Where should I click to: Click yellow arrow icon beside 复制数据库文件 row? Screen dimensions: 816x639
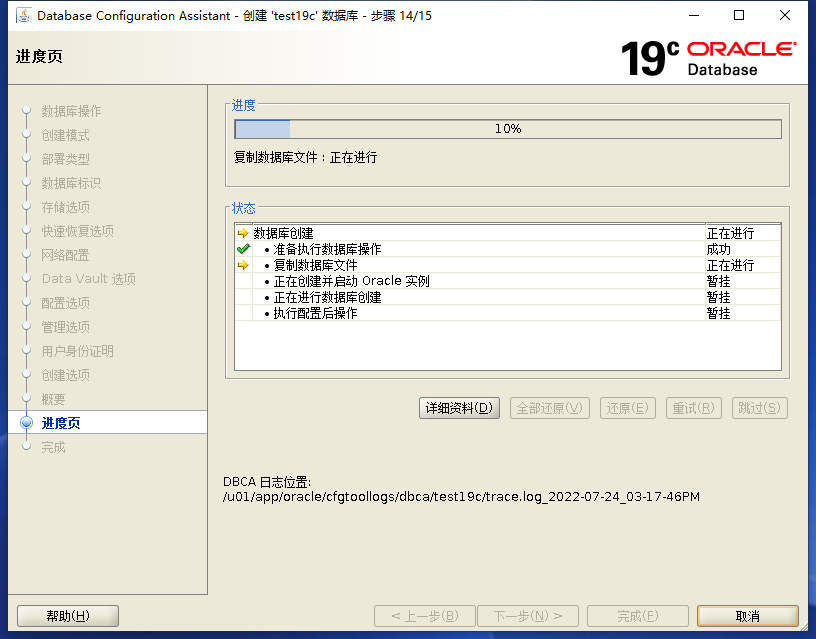[243, 265]
